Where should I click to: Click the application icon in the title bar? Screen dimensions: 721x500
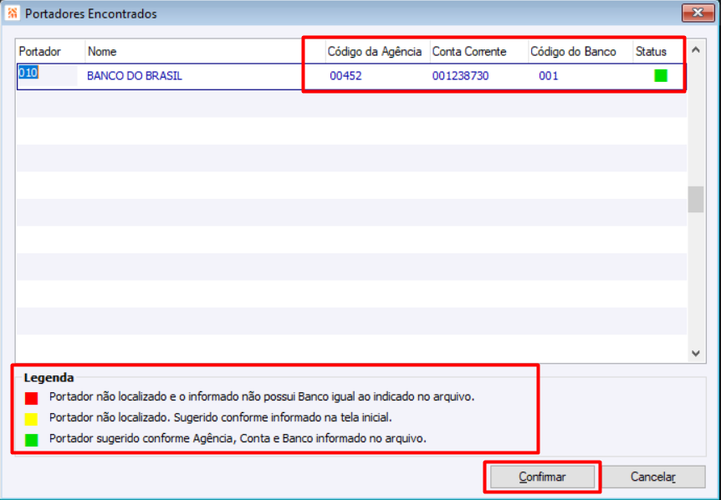[x=12, y=13]
